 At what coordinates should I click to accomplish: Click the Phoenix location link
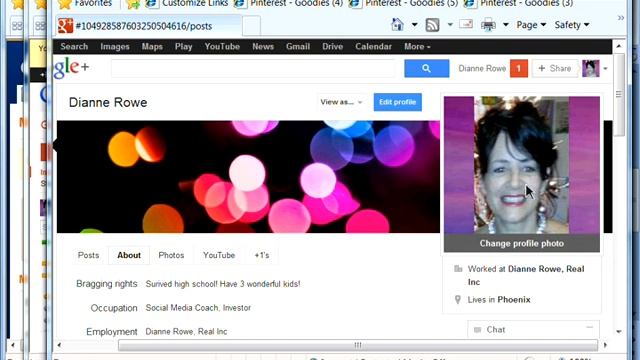point(514,300)
